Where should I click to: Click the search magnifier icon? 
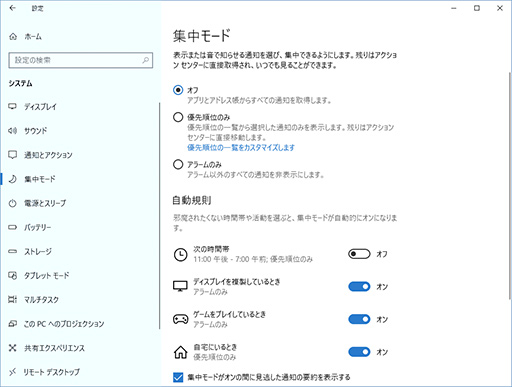click(145, 60)
